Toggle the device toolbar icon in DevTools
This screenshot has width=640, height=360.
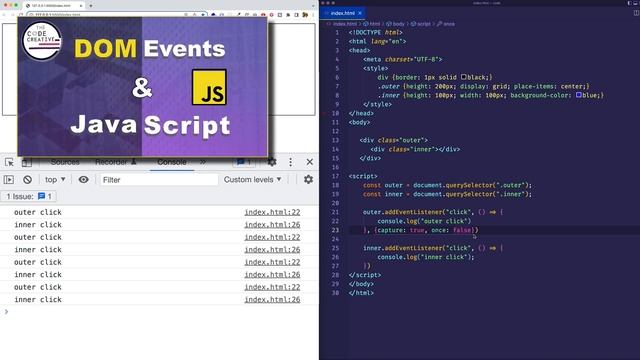click(x=27, y=162)
